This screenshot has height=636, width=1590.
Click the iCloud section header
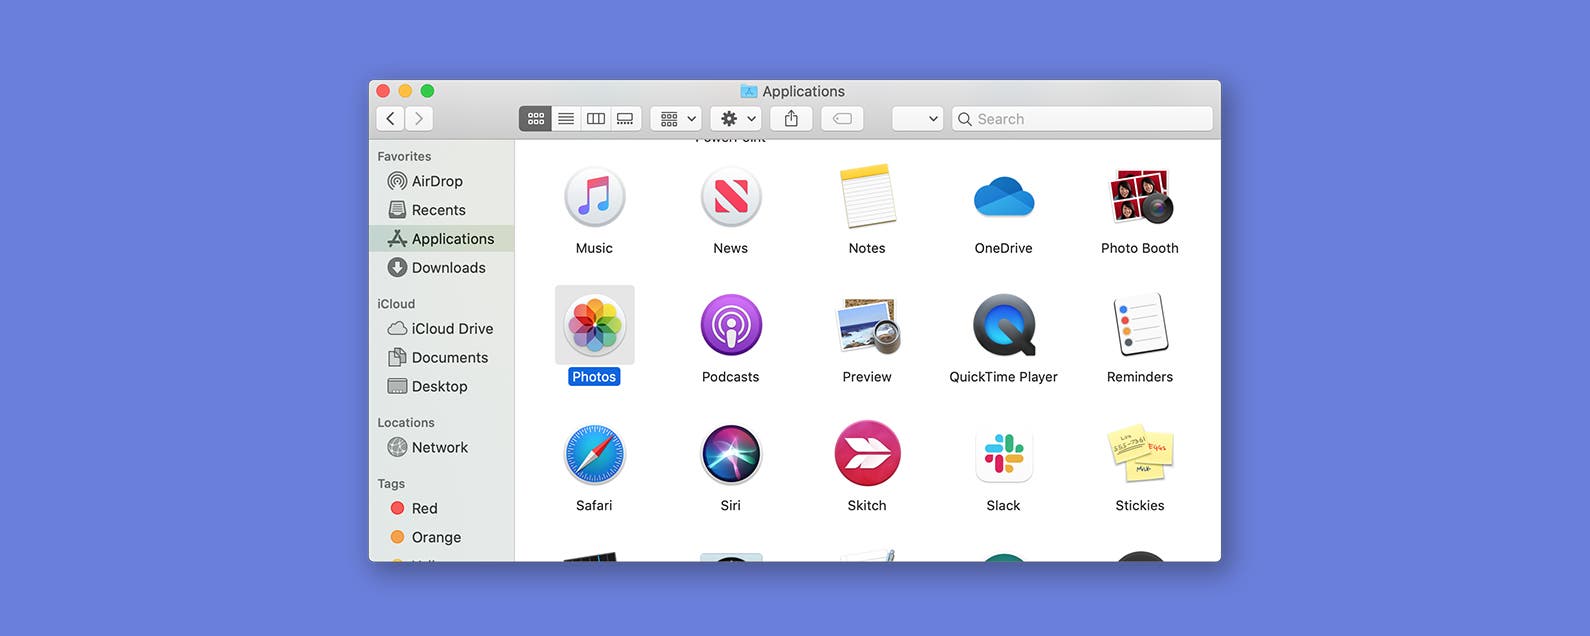point(396,304)
